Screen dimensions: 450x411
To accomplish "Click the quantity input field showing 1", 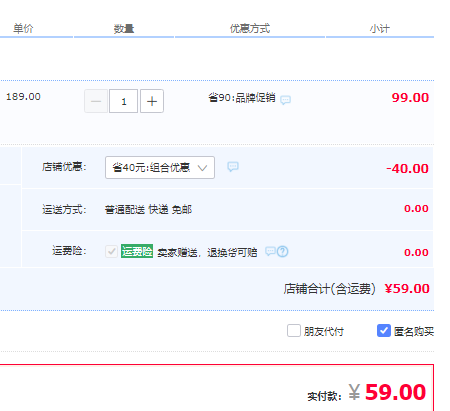I will (124, 101).
